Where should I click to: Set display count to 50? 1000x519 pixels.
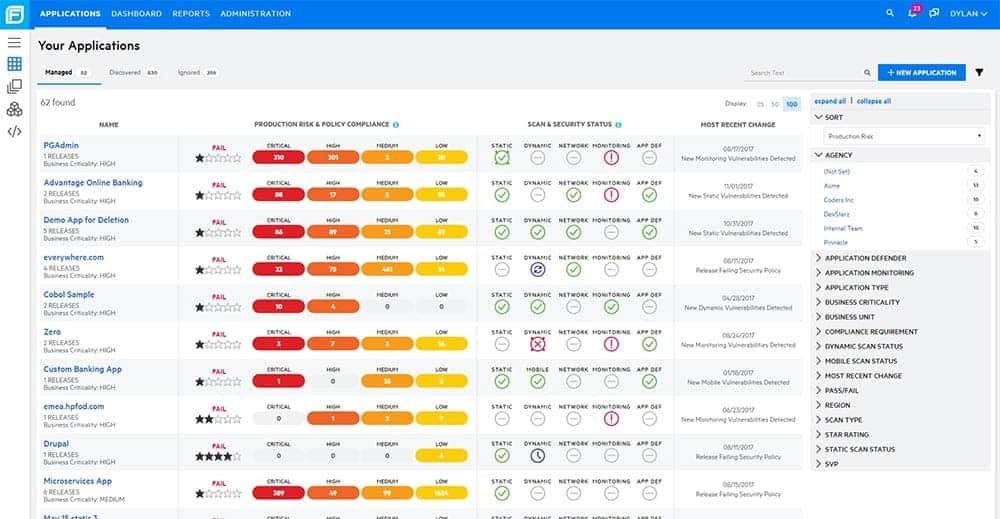coord(775,104)
